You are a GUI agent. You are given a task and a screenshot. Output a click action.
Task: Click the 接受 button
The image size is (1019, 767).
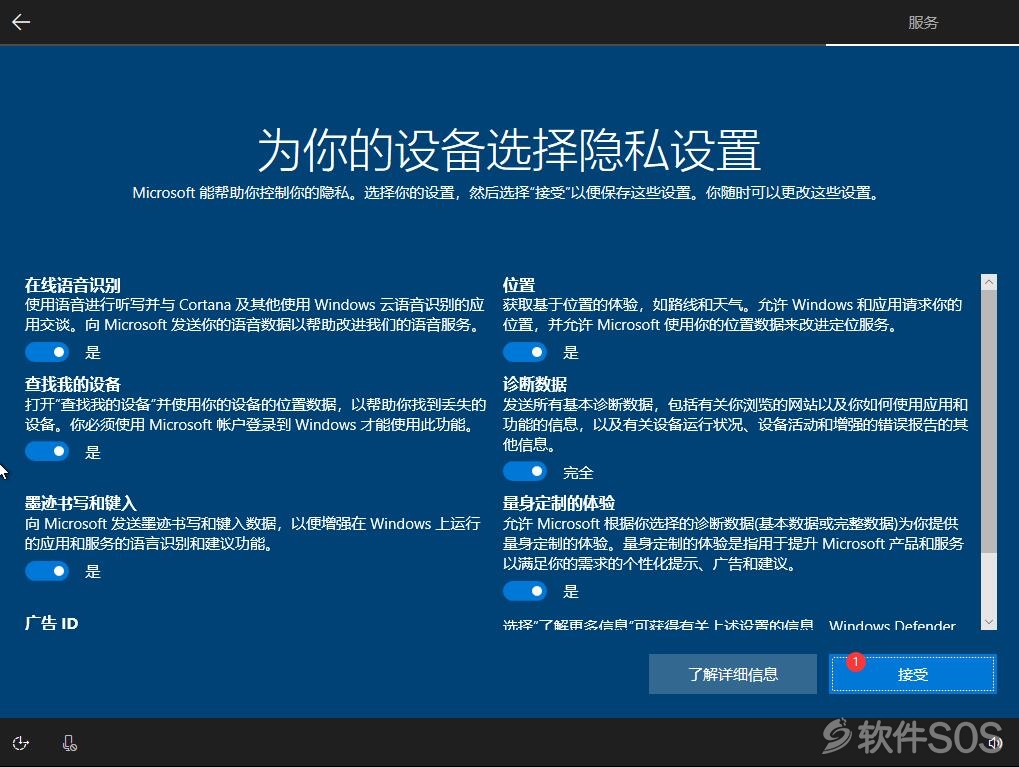tap(913, 675)
